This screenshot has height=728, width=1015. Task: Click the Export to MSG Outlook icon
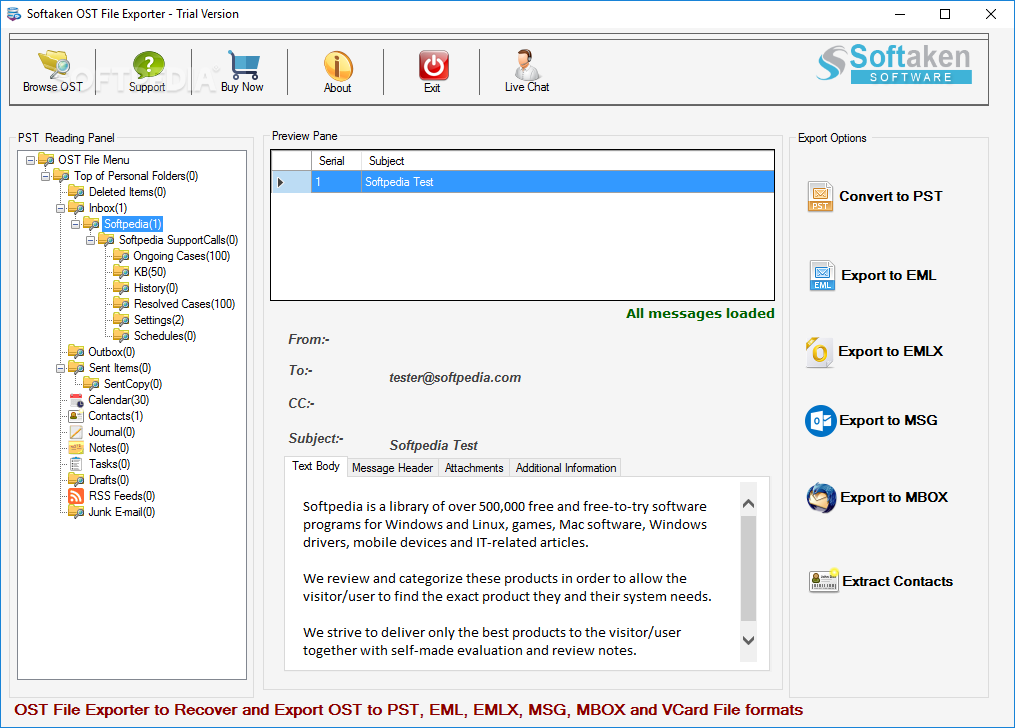tap(821, 421)
